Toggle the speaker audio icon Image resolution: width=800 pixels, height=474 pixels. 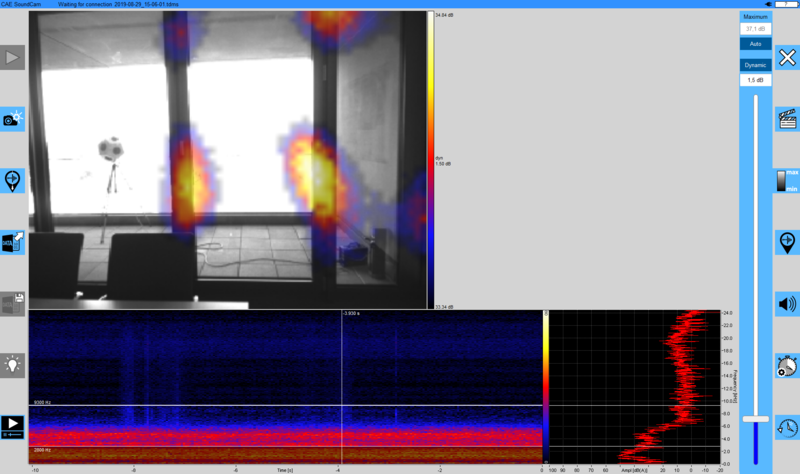point(787,304)
